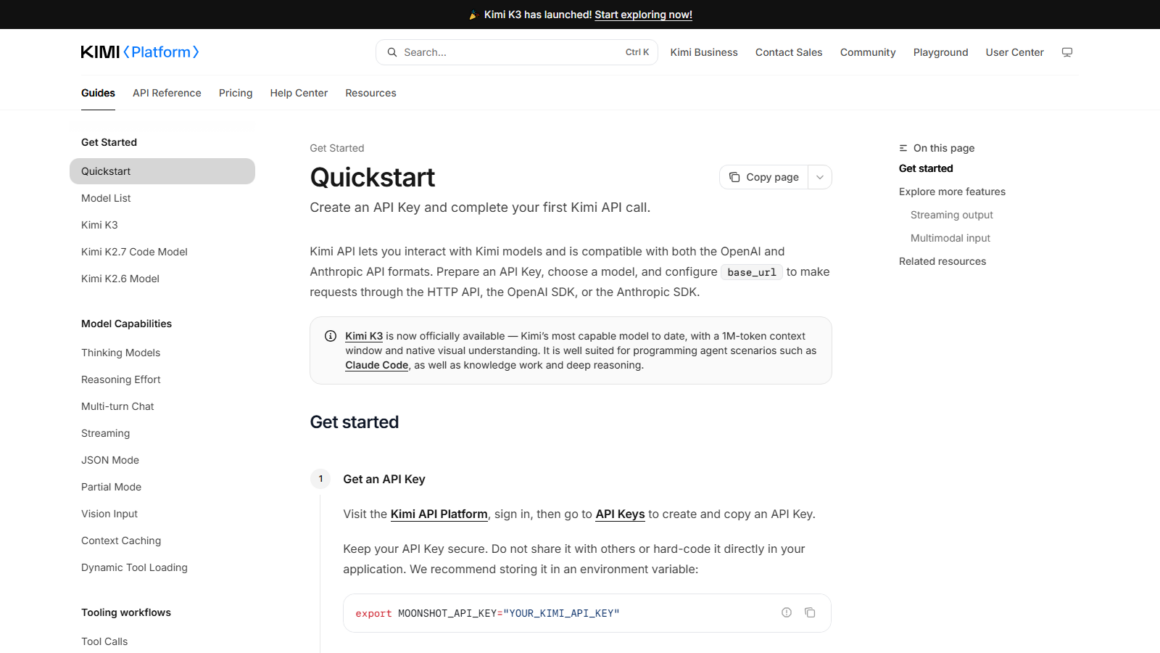Click the Start exploring now banner link
The height and width of the screenshot is (653, 1160).
tap(643, 15)
